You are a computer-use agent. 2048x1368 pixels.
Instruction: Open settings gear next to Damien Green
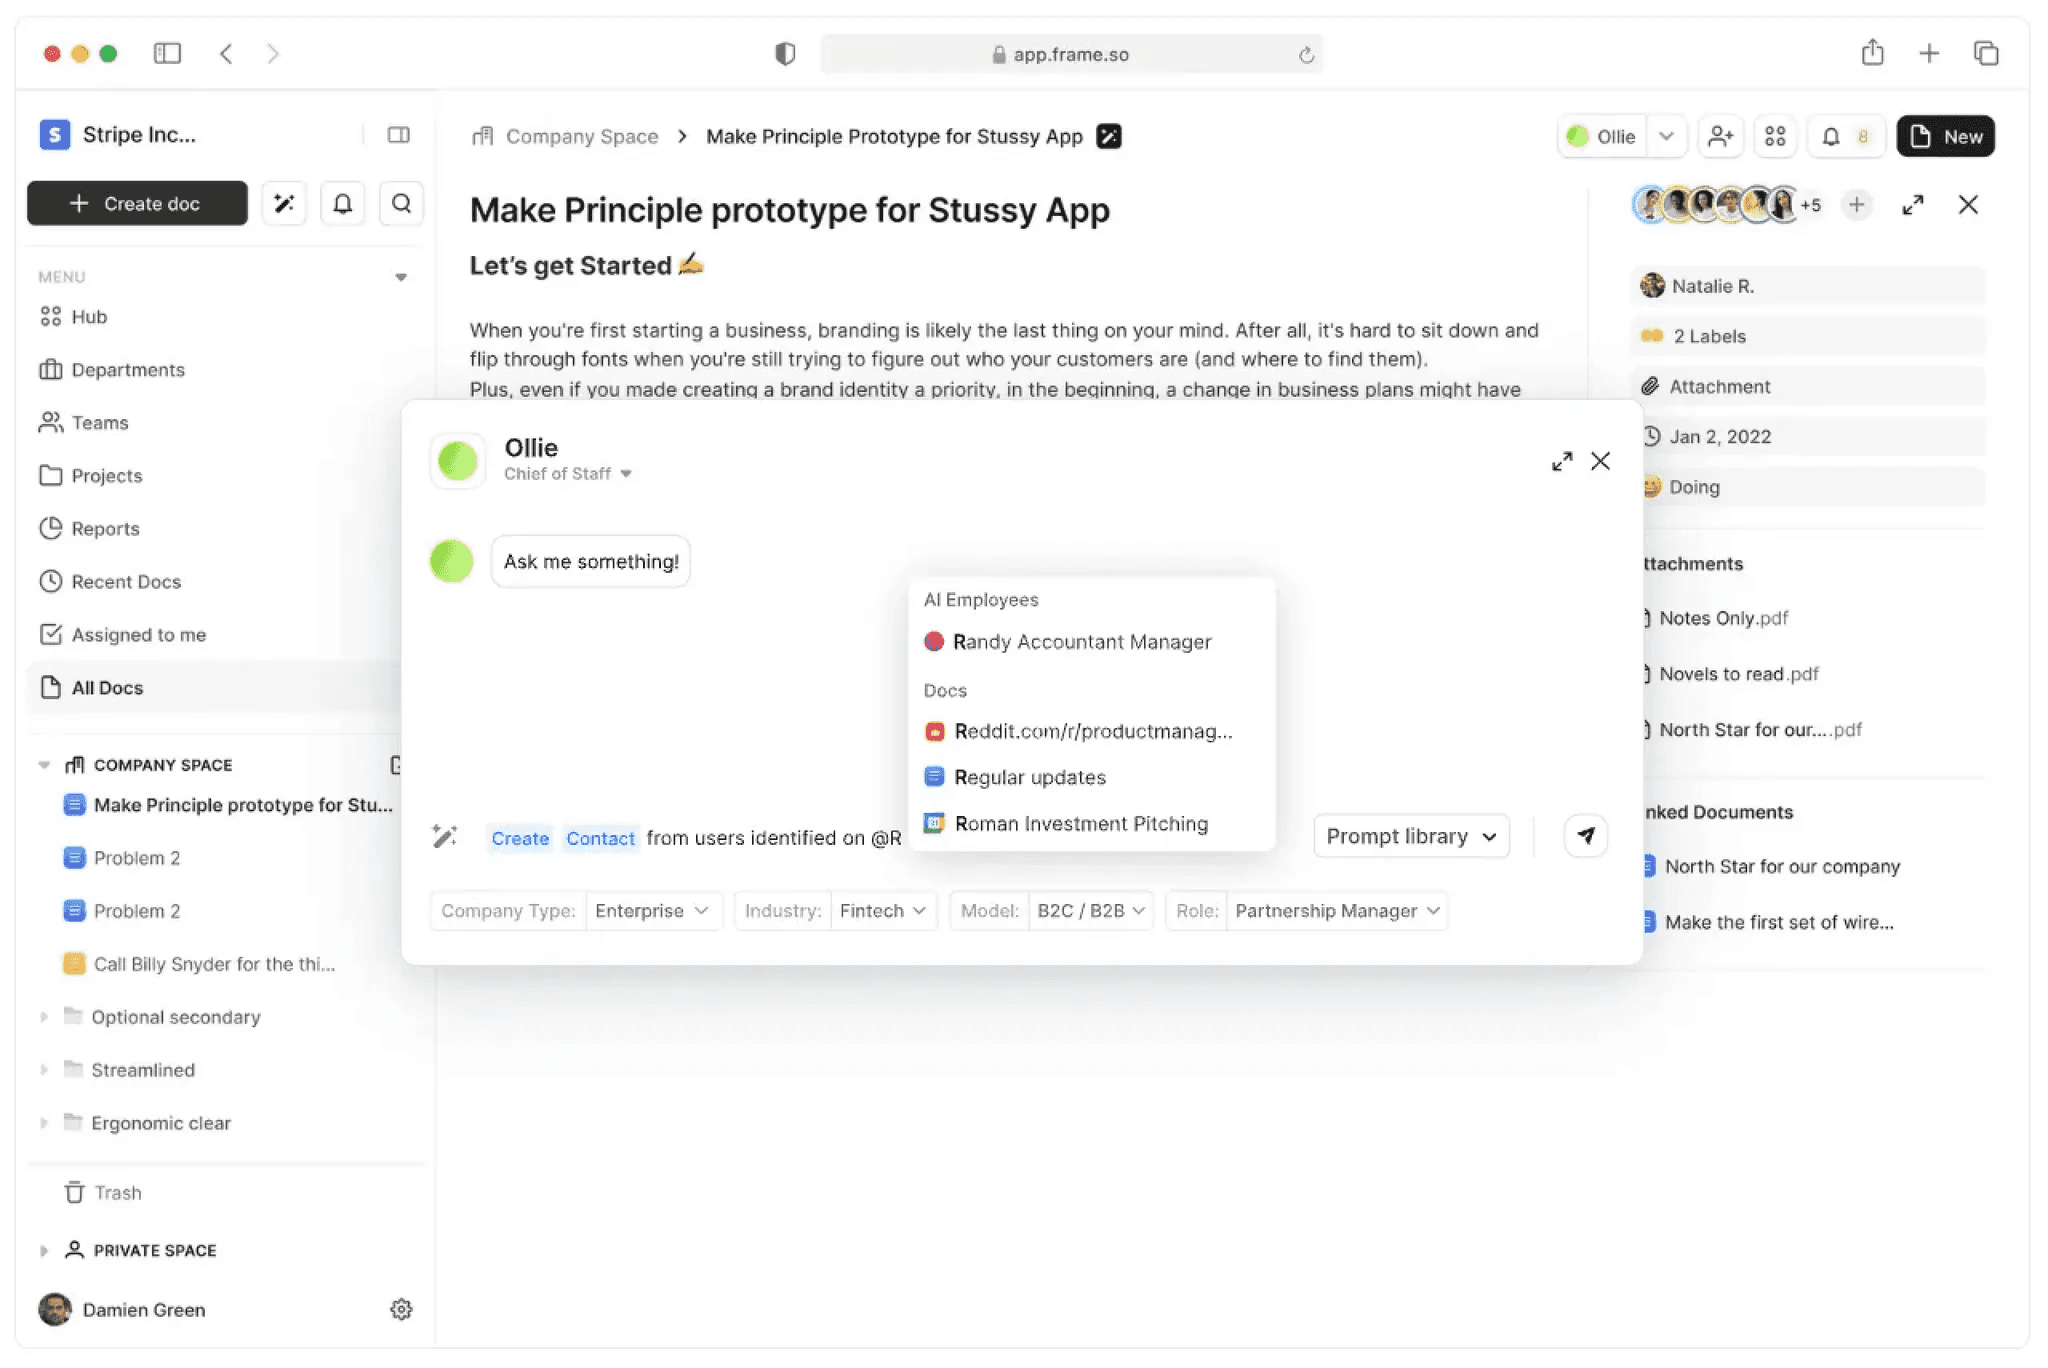coord(401,1309)
